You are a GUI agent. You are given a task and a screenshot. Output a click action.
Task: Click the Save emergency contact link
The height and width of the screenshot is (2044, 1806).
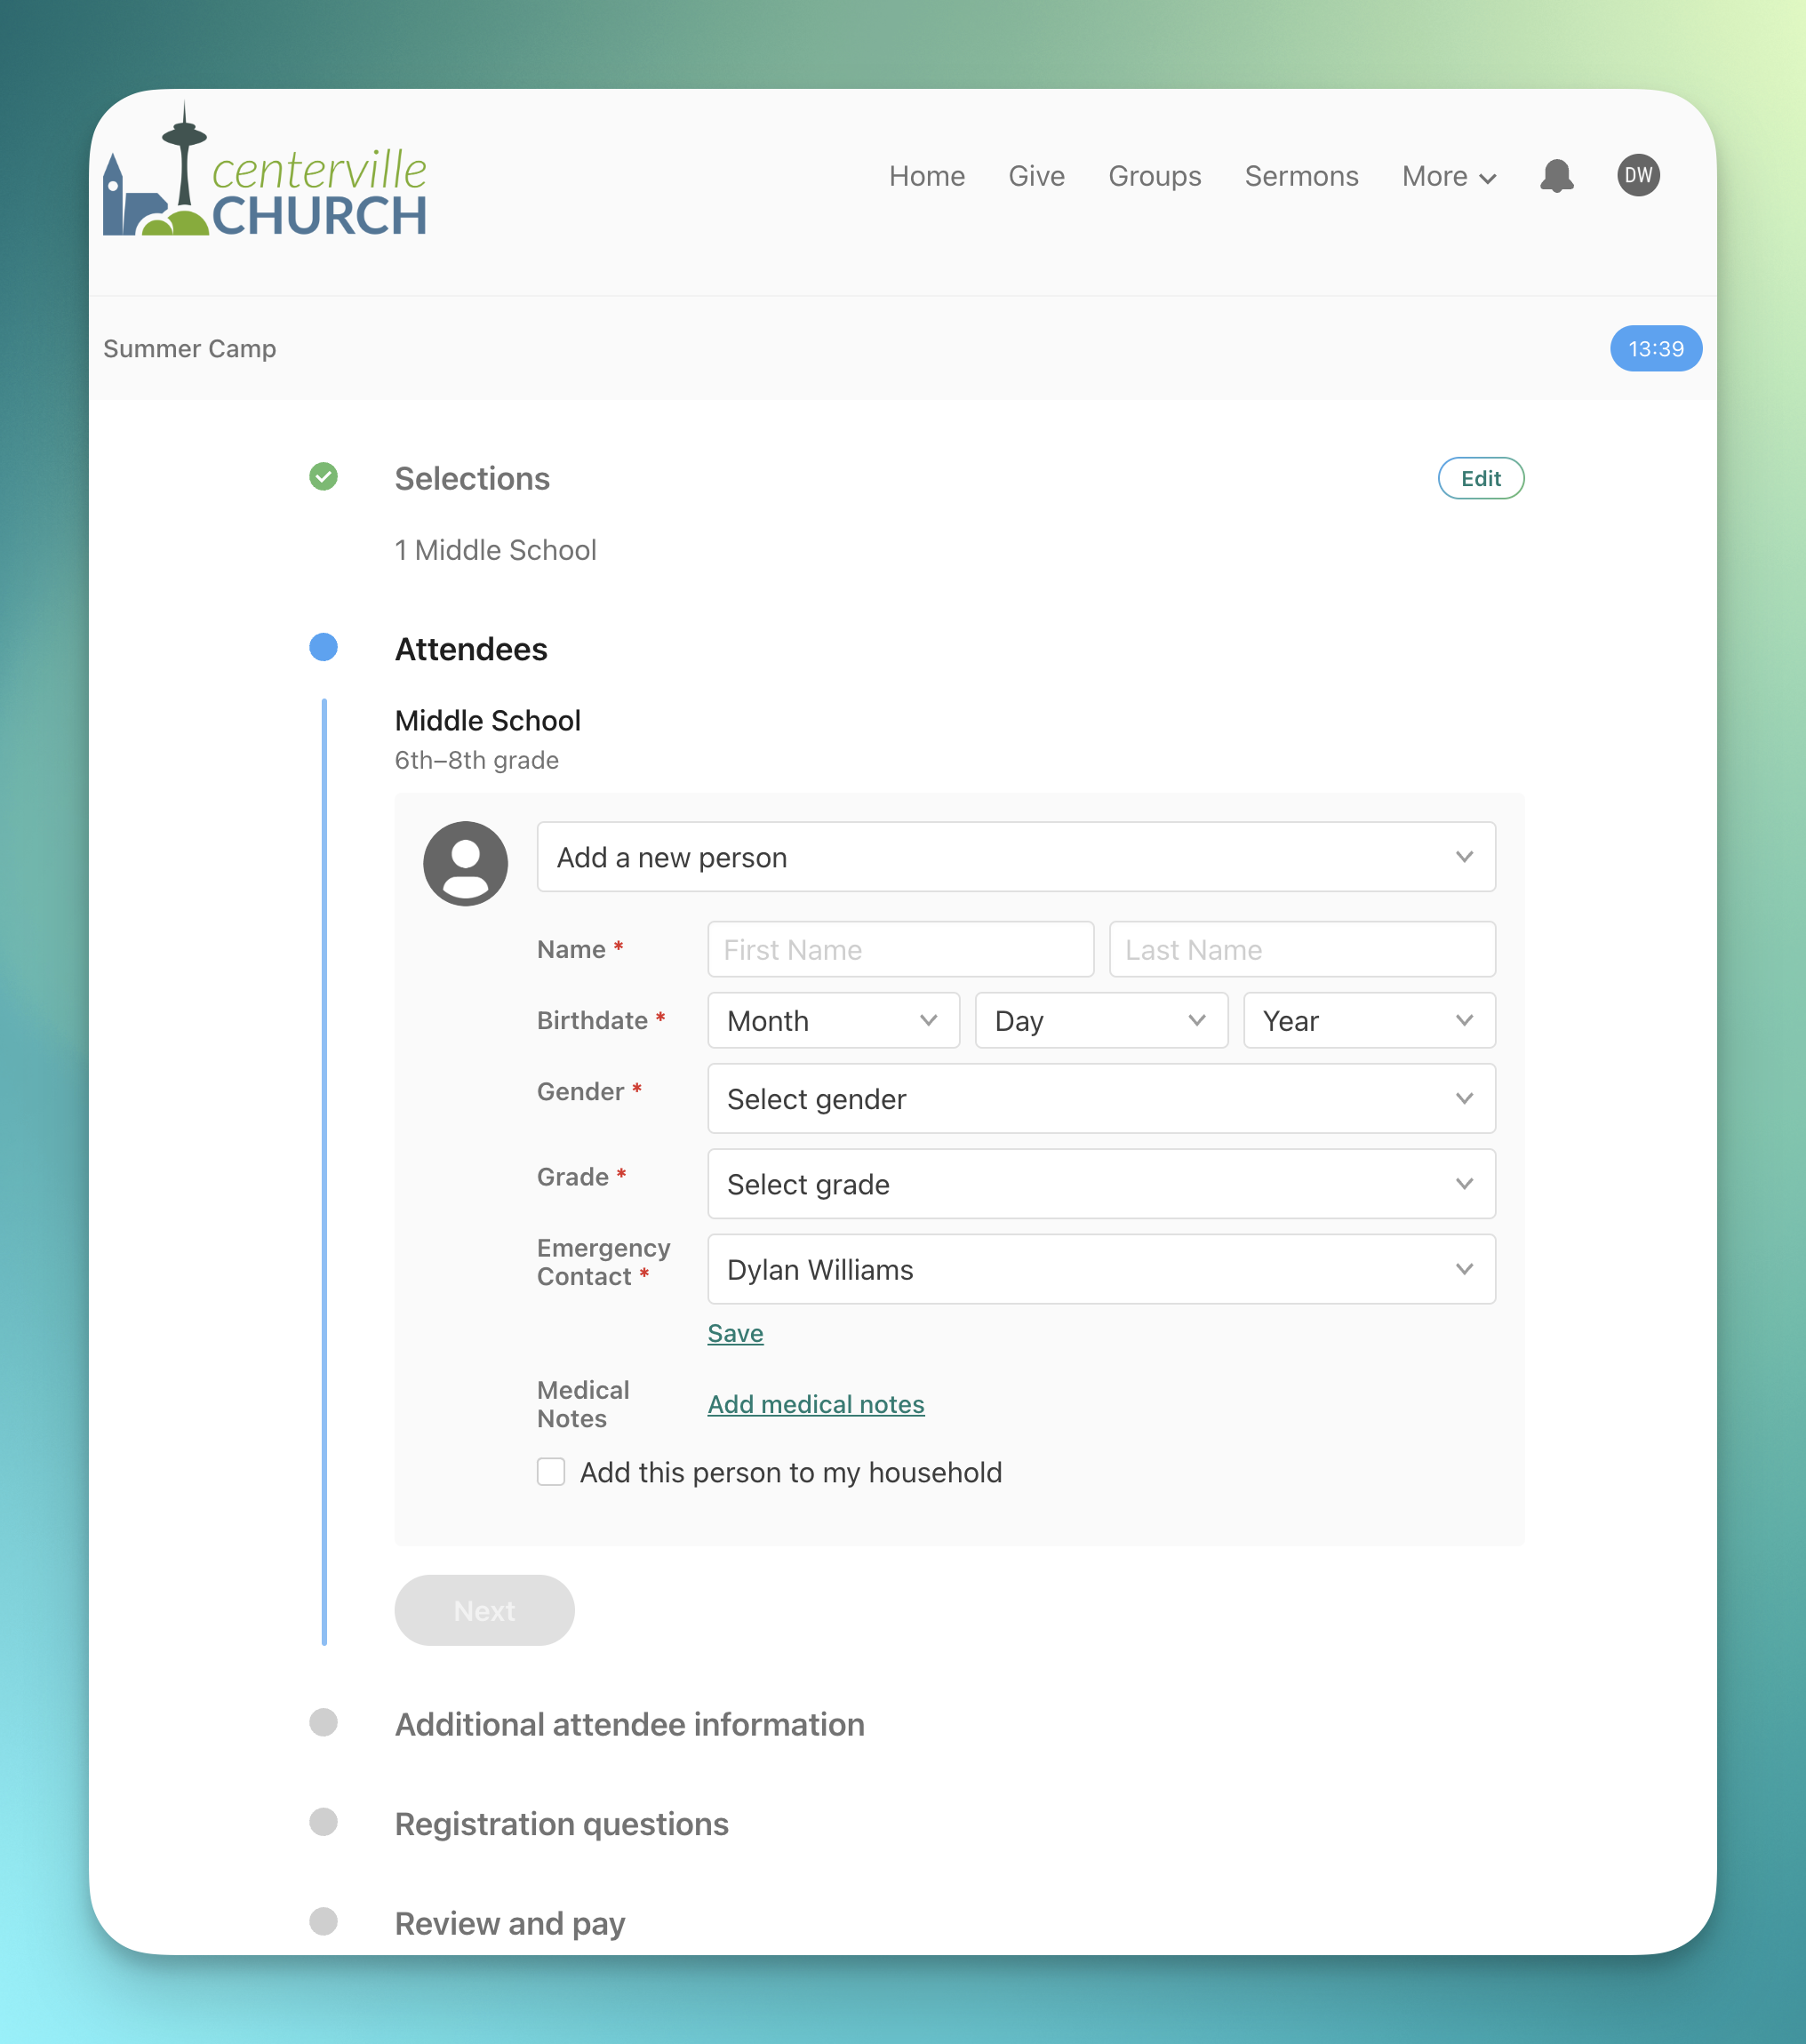735,1333
